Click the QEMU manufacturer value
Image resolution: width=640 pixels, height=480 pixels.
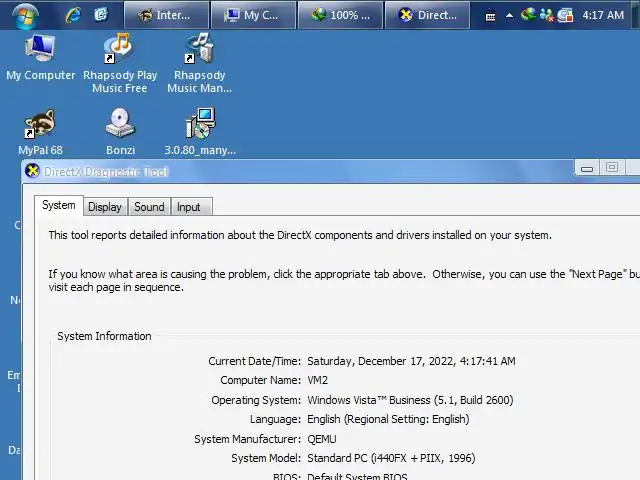pos(322,439)
